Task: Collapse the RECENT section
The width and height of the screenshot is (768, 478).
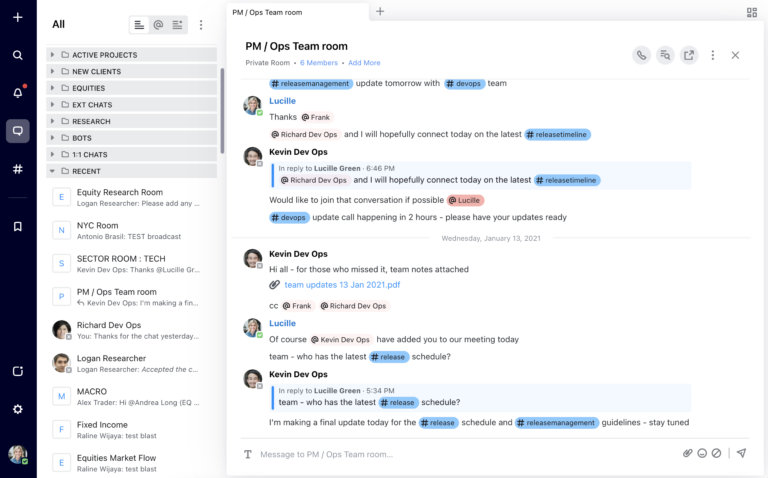Action: click(x=52, y=171)
